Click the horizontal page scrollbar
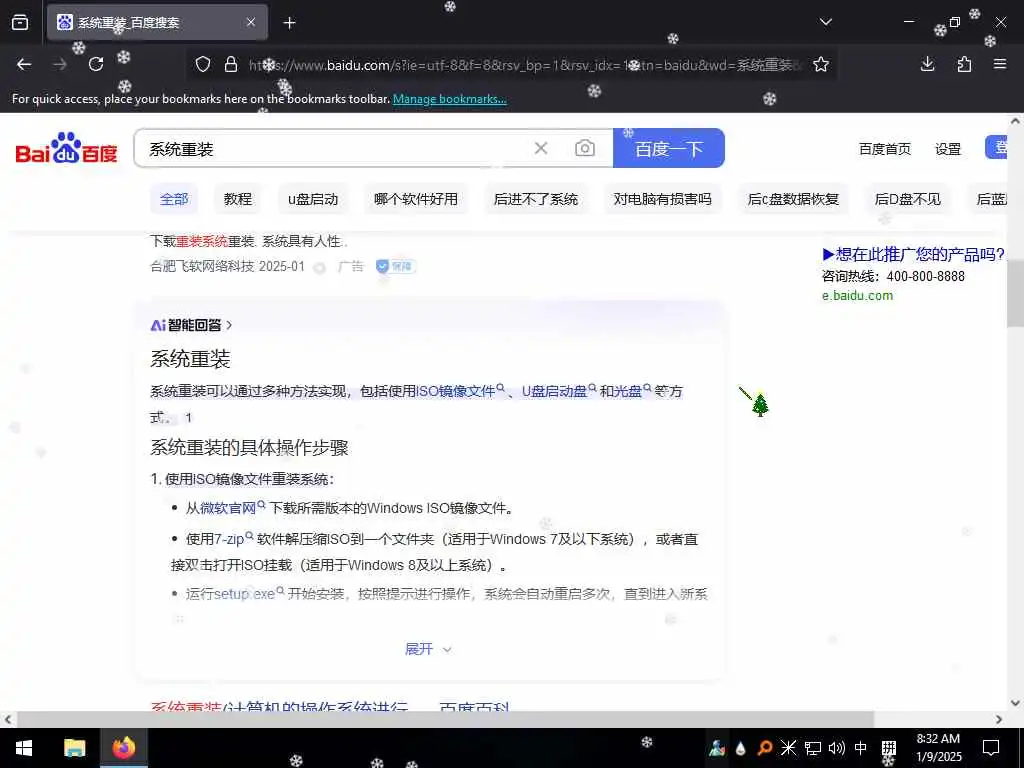This screenshot has width=1024, height=768. click(446, 719)
